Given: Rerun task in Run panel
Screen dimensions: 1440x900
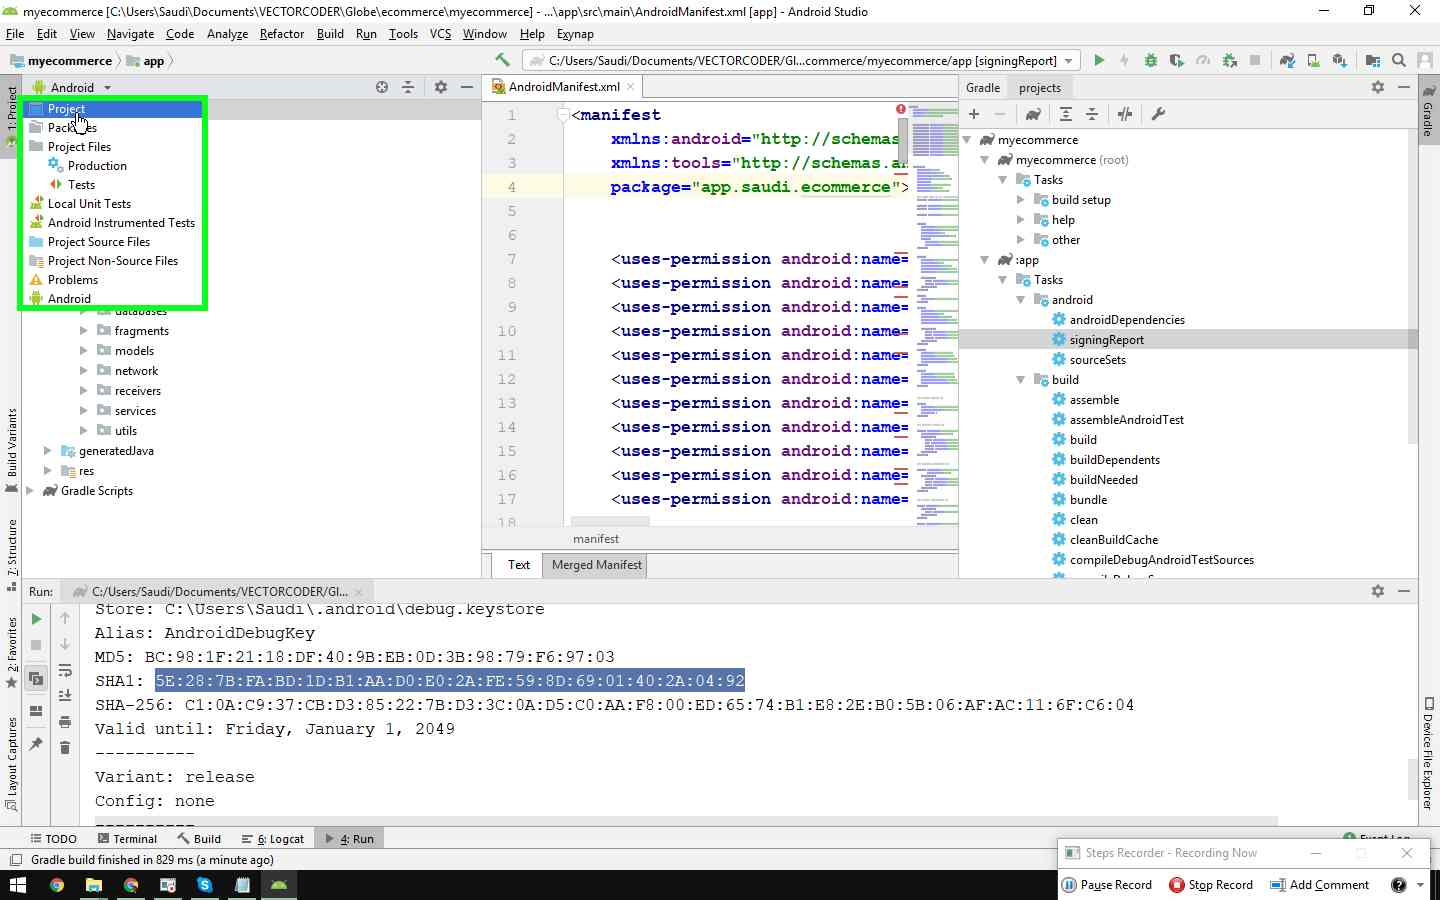Looking at the screenshot, I should coord(36,619).
